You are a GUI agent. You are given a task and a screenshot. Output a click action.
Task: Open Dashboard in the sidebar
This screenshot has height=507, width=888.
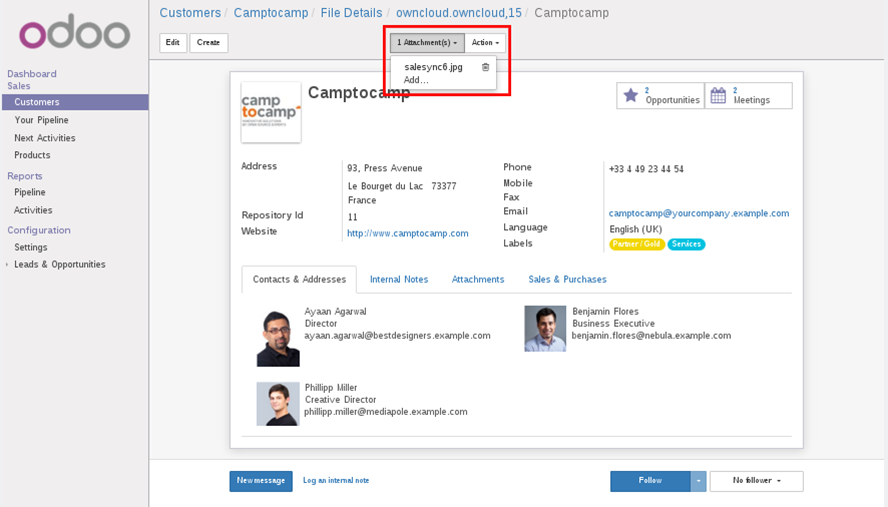click(32, 74)
